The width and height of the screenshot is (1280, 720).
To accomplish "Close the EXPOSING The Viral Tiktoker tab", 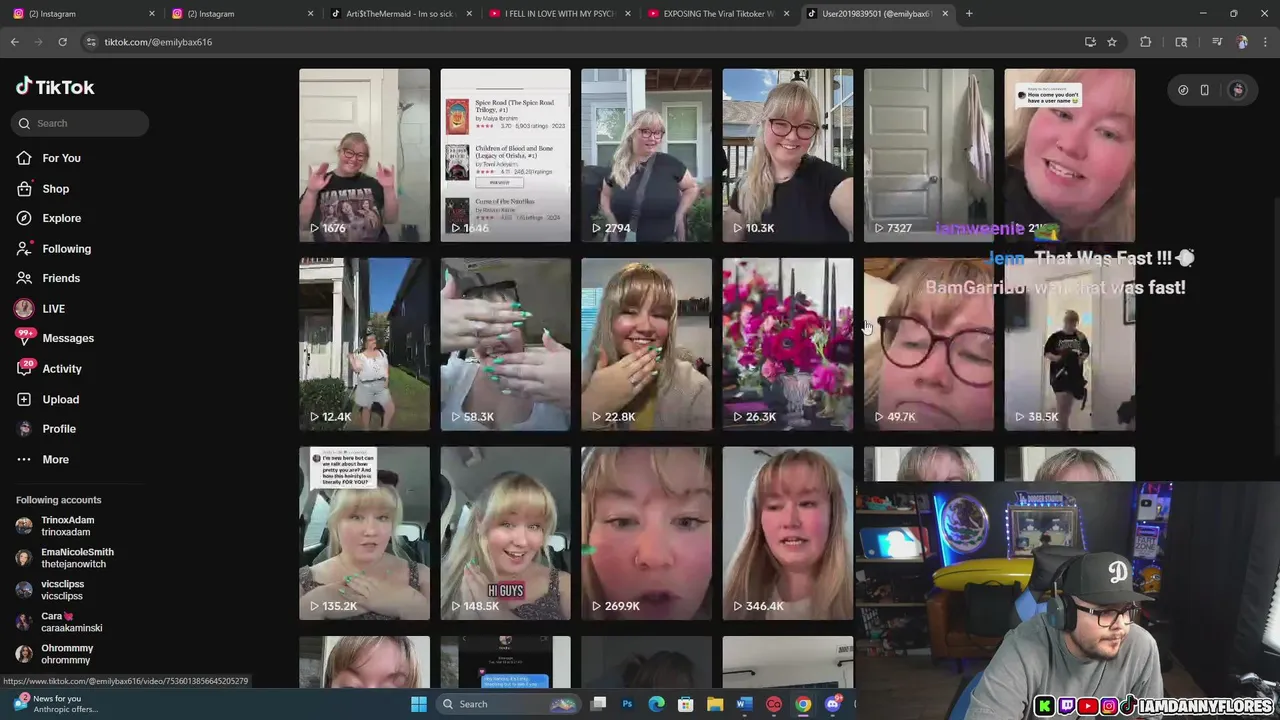I will [x=787, y=14].
